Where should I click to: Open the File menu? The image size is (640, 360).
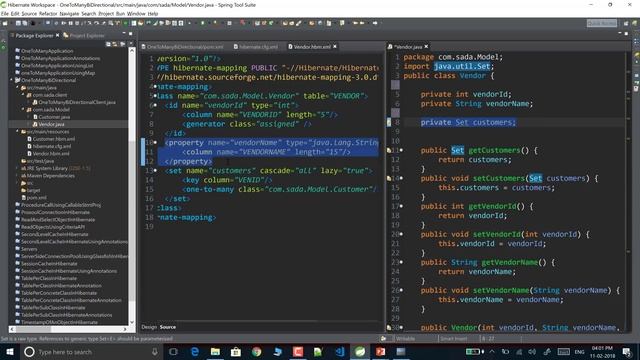coord(4,13)
